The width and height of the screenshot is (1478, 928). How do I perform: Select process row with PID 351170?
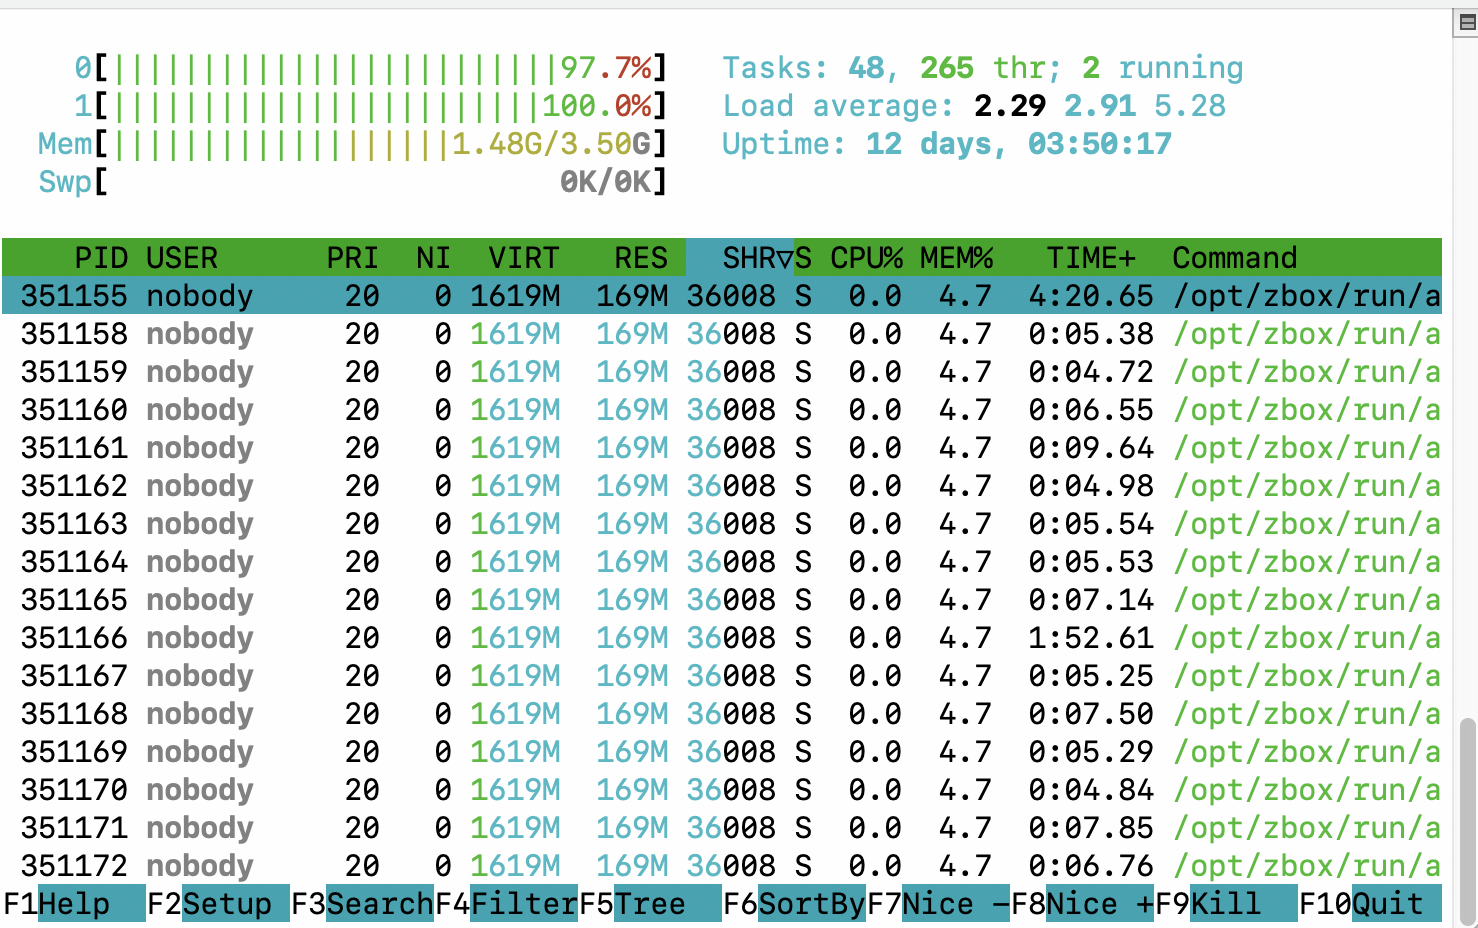pos(722,790)
